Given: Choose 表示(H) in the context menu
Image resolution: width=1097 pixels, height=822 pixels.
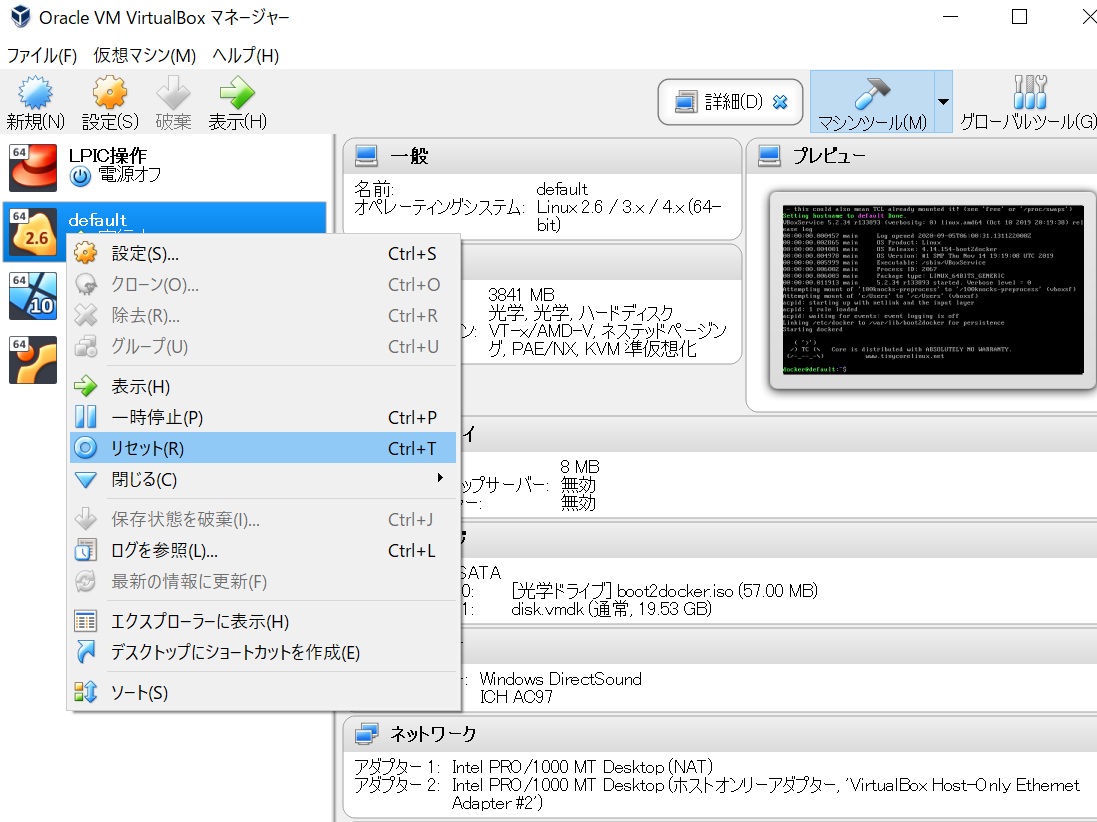Looking at the screenshot, I should tap(263, 386).
